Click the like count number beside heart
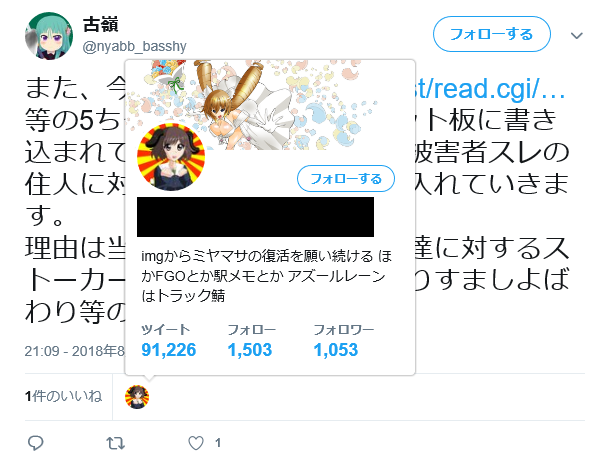 (218, 443)
